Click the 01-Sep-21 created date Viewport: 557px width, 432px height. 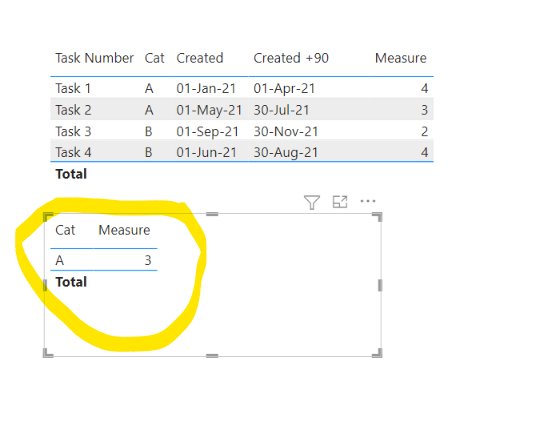pos(207,131)
